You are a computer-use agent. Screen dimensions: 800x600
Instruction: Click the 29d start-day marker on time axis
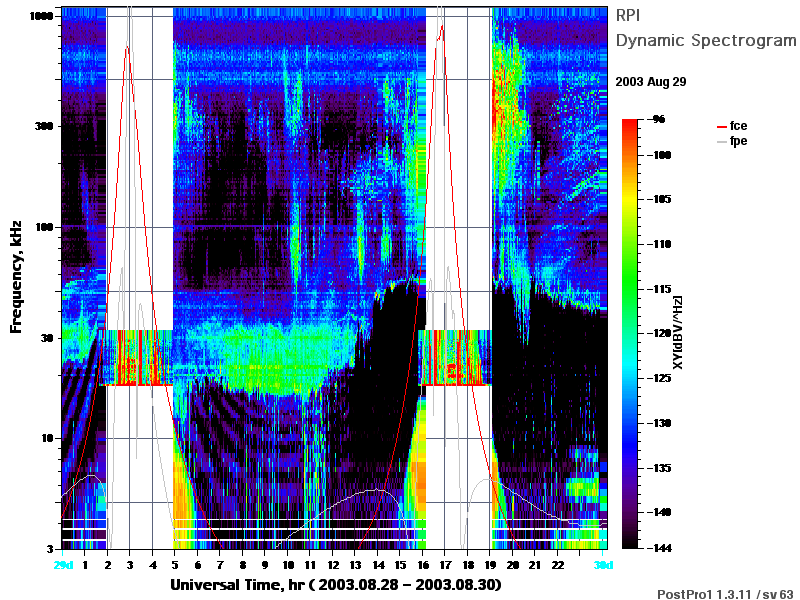tap(64, 565)
